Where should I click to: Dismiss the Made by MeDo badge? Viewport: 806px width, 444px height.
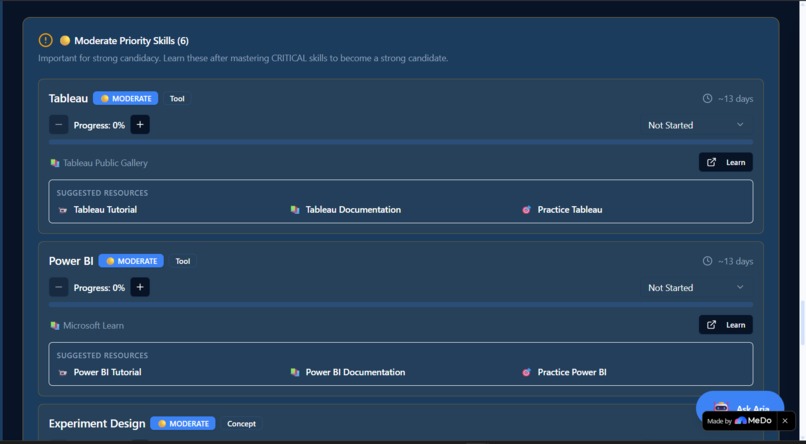pos(785,421)
